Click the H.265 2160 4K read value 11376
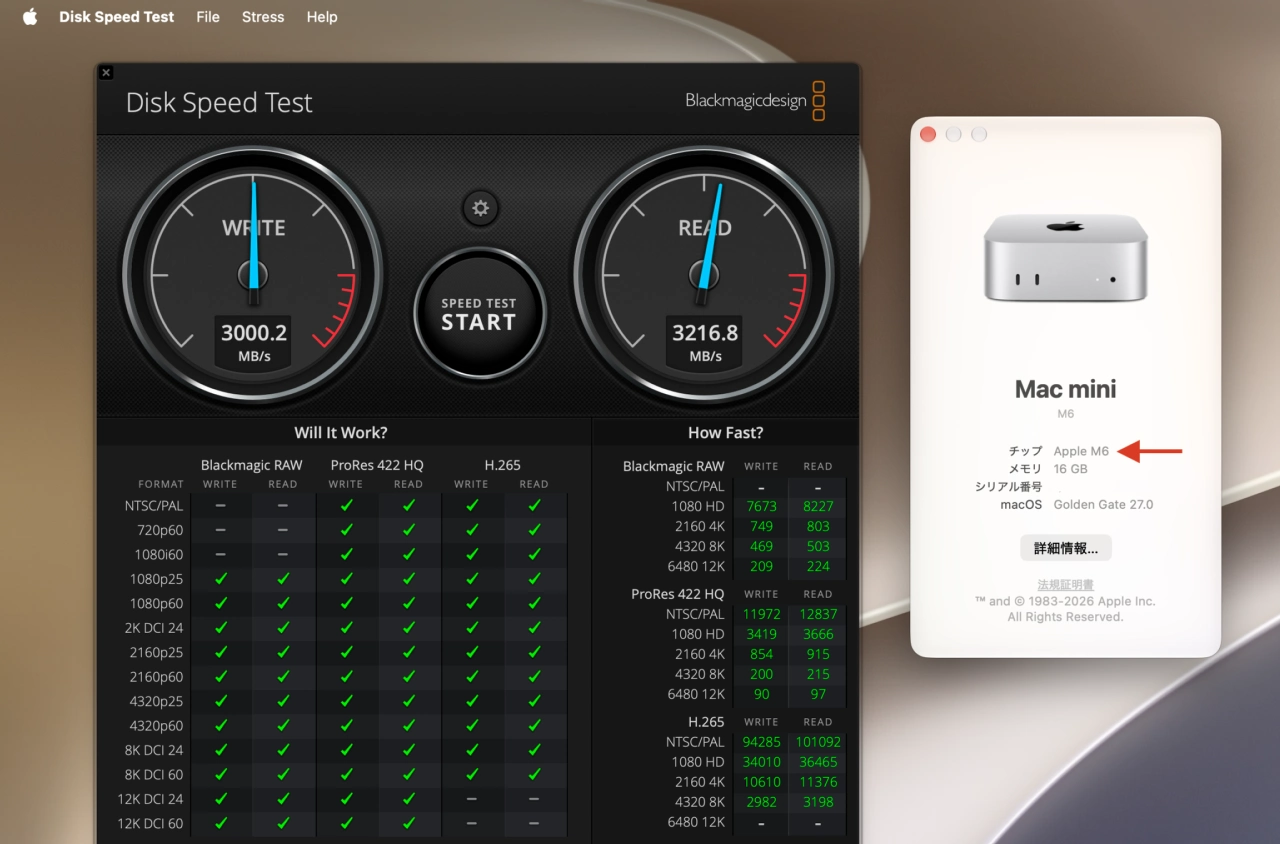 (x=817, y=782)
